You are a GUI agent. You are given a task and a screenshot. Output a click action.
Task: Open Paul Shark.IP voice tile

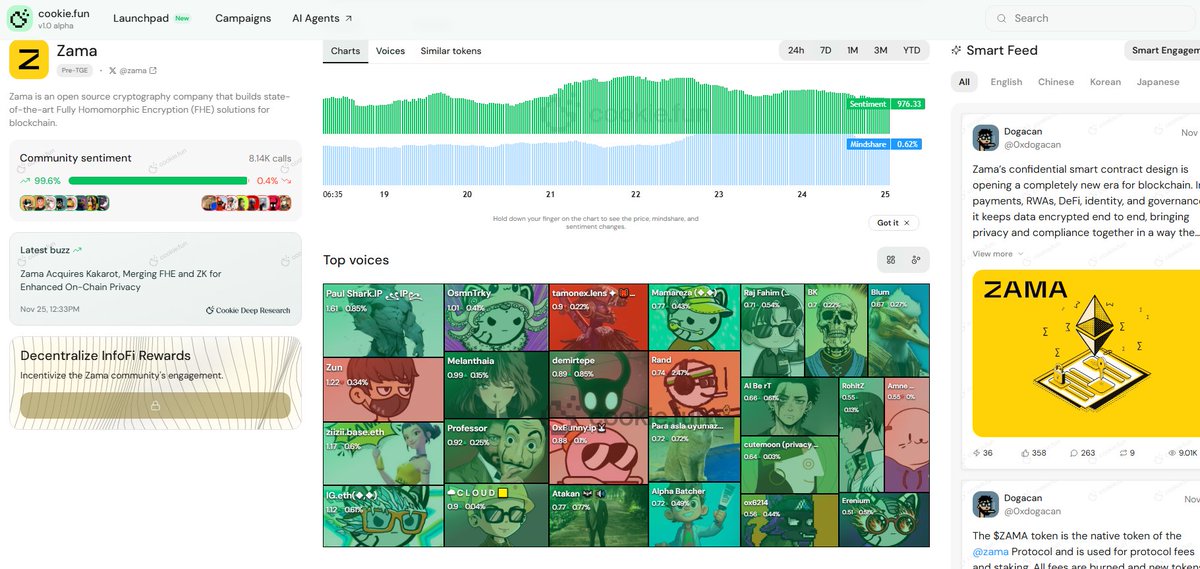[x=383, y=320]
